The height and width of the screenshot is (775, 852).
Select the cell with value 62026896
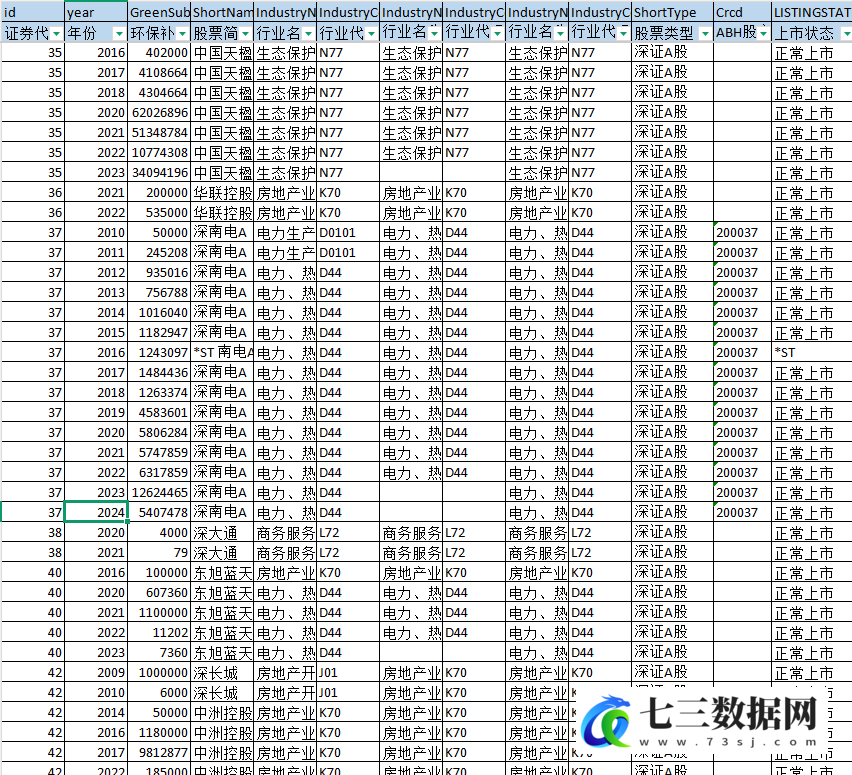(159, 112)
